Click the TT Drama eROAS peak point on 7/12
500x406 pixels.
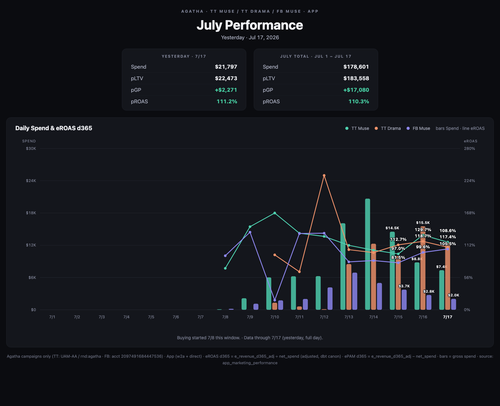pos(324,175)
